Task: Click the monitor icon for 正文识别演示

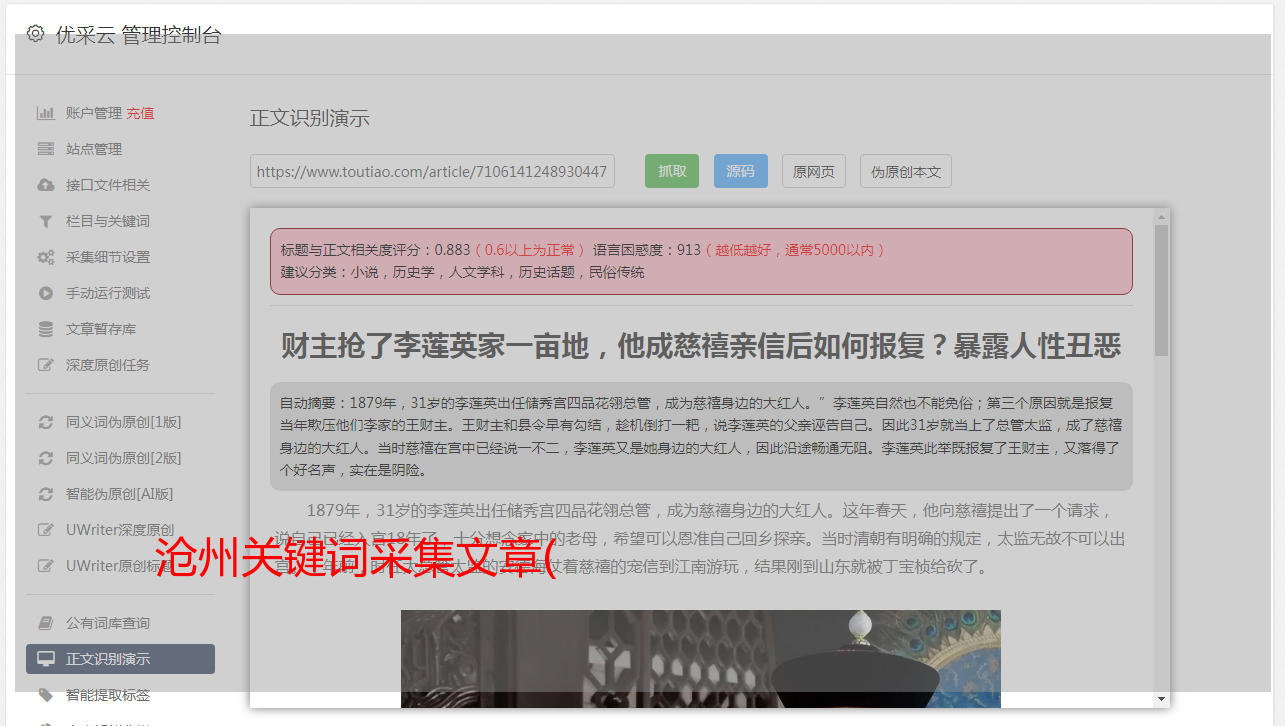Action: tap(46, 659)
